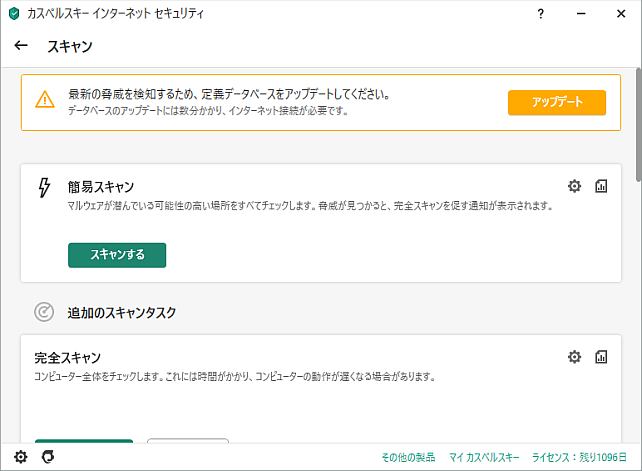
Task: View 完全スキャン report icon
Action: tap(601, 357)
